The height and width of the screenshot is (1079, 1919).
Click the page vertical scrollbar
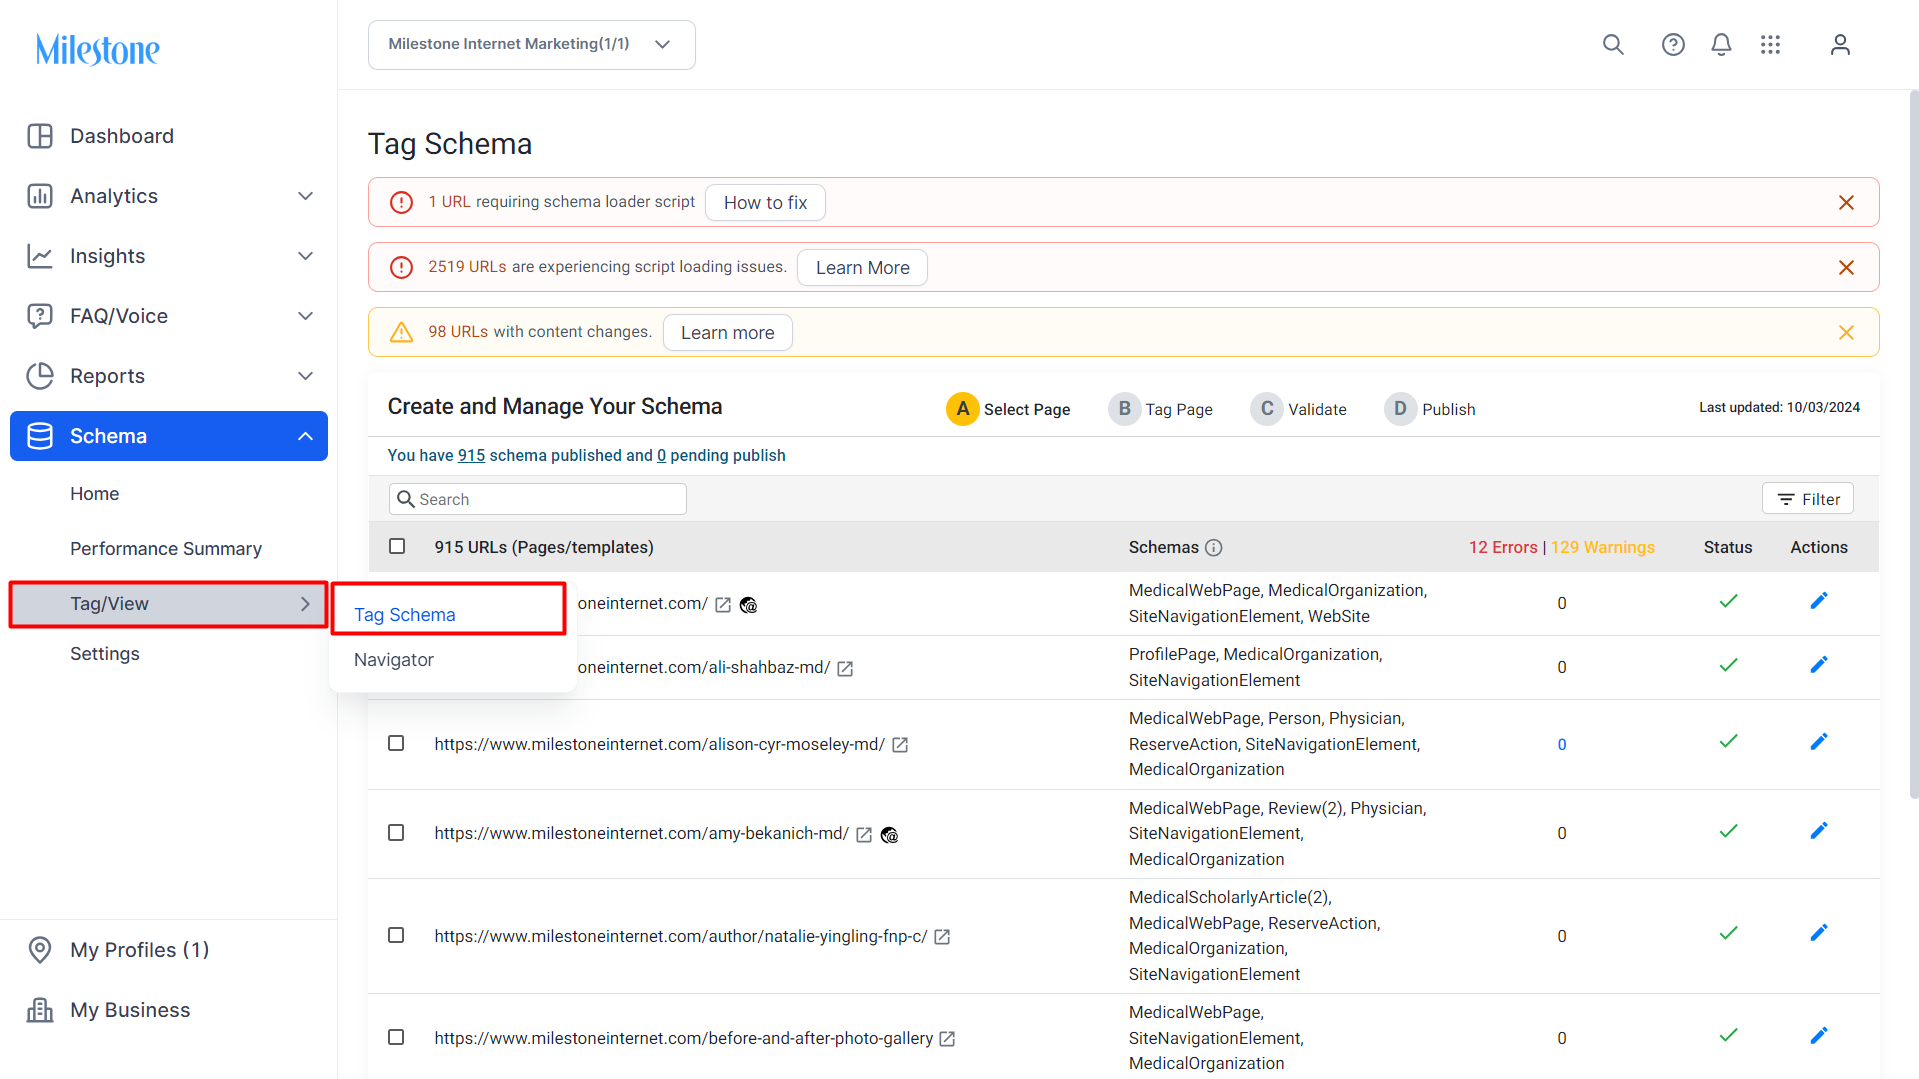[1913, 445]
